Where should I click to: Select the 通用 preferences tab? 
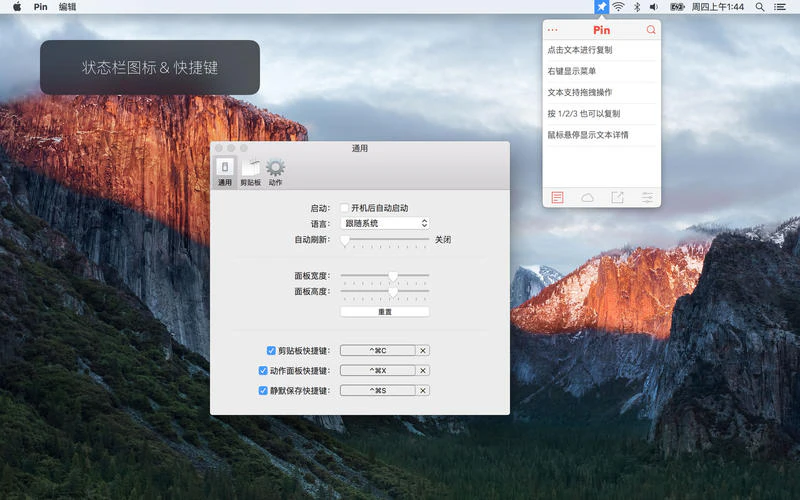tap(225, 172)
